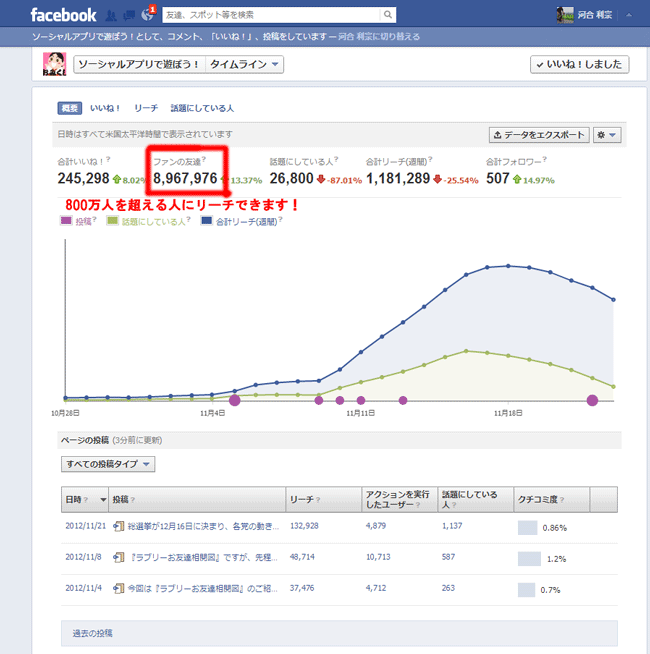This screenshot has height=654, width=650.
Task: Toggle the purple 投稿 legend swatch
Action: pyautogui.click(x=66, y=221)
